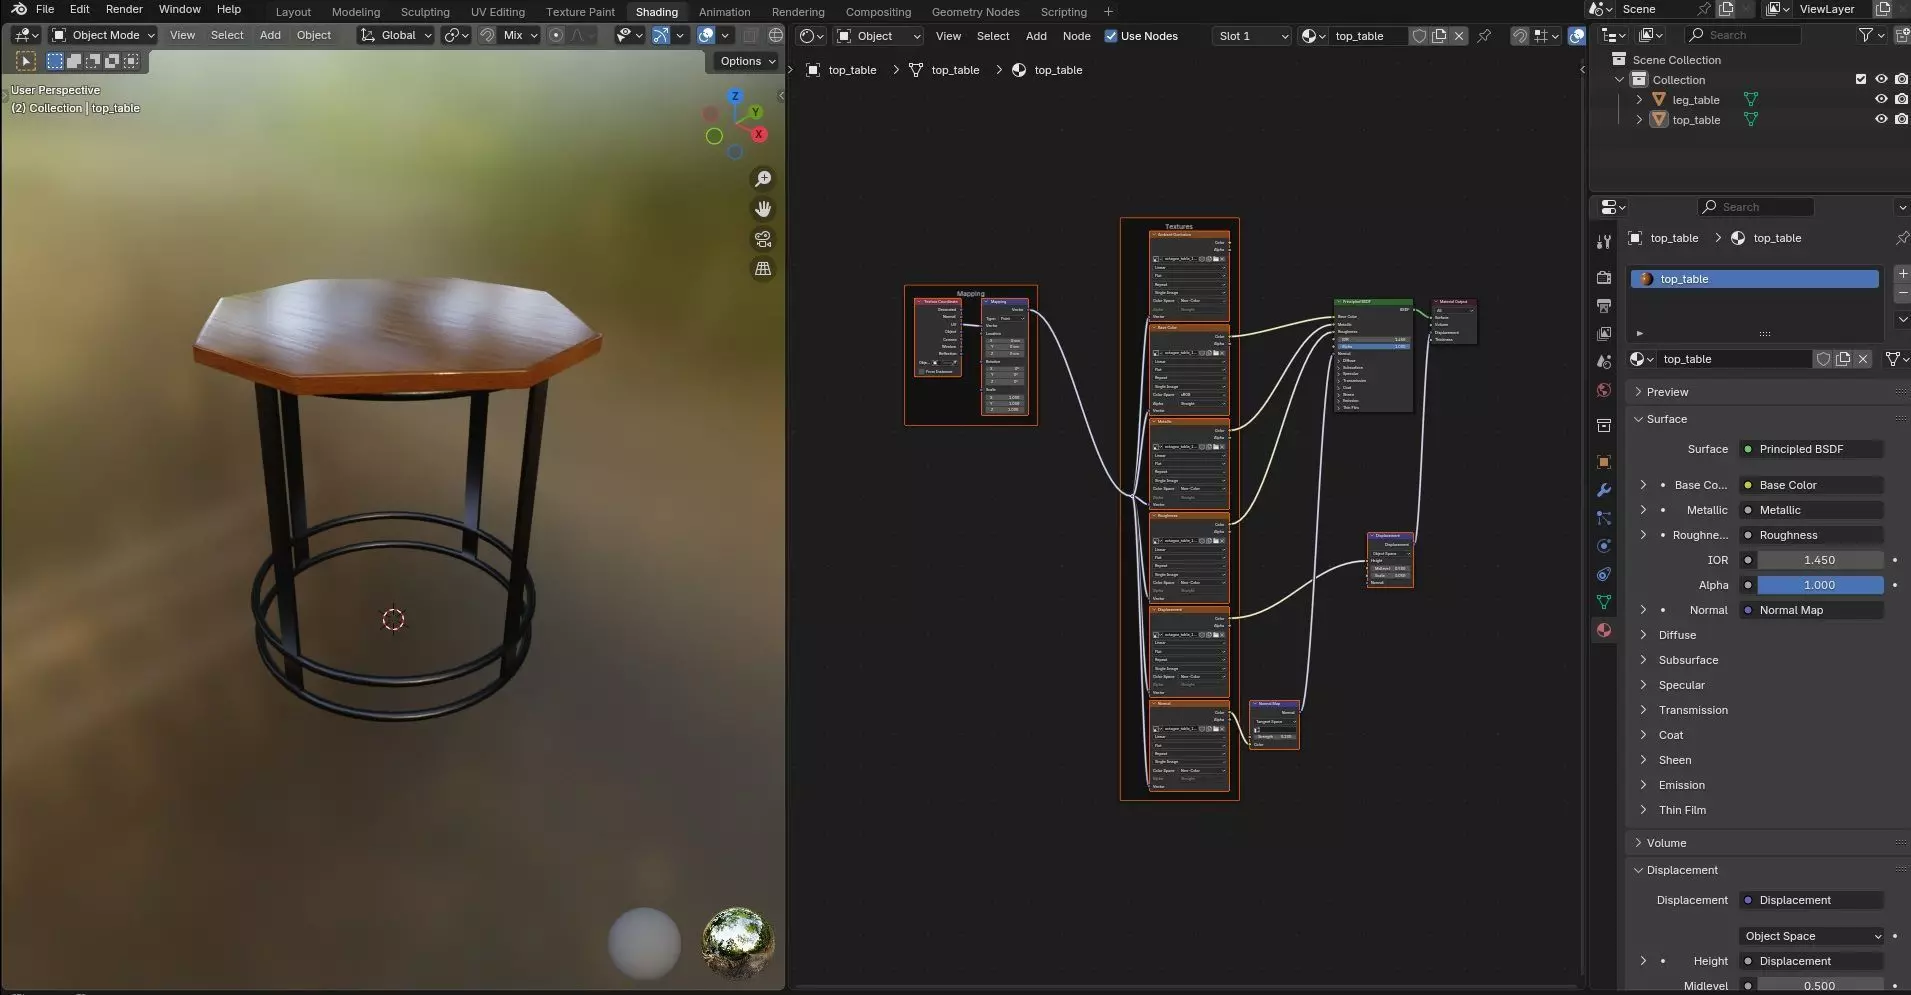Viewport: 1911px width, 995px height.
Task: Toggle Collection exclude checkbox in outliner
Action: pyautogui.click(x=1861, y=79)
